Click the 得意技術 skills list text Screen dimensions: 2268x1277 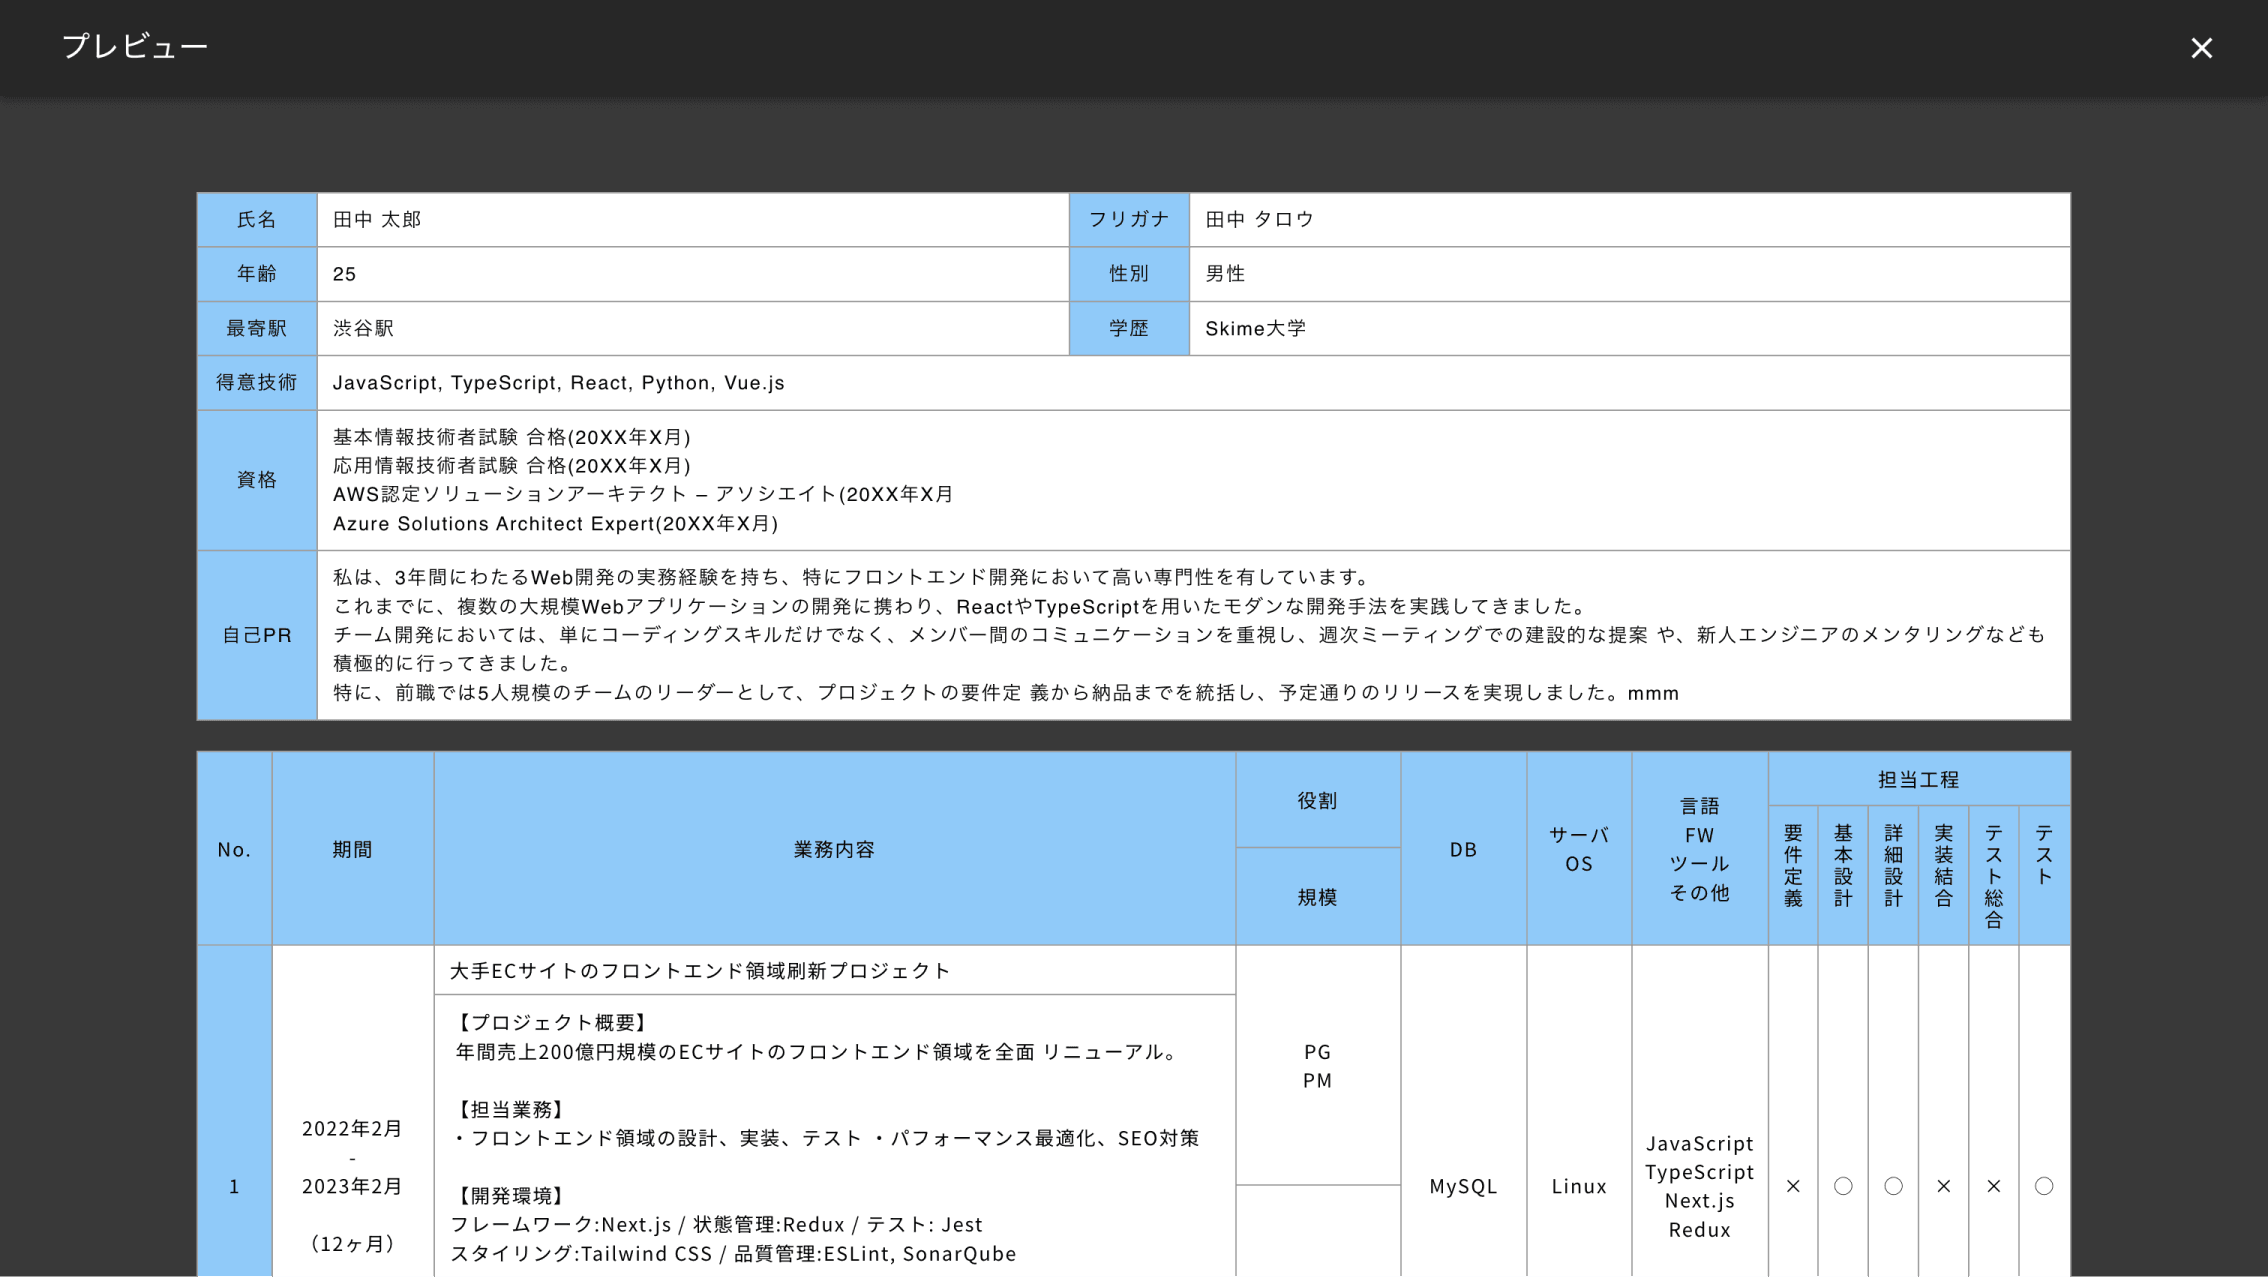558,383
